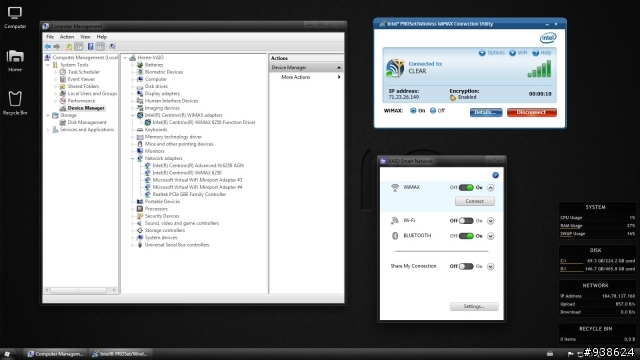Expand the BLUETOOTH section chevron

tap(491, 236)
